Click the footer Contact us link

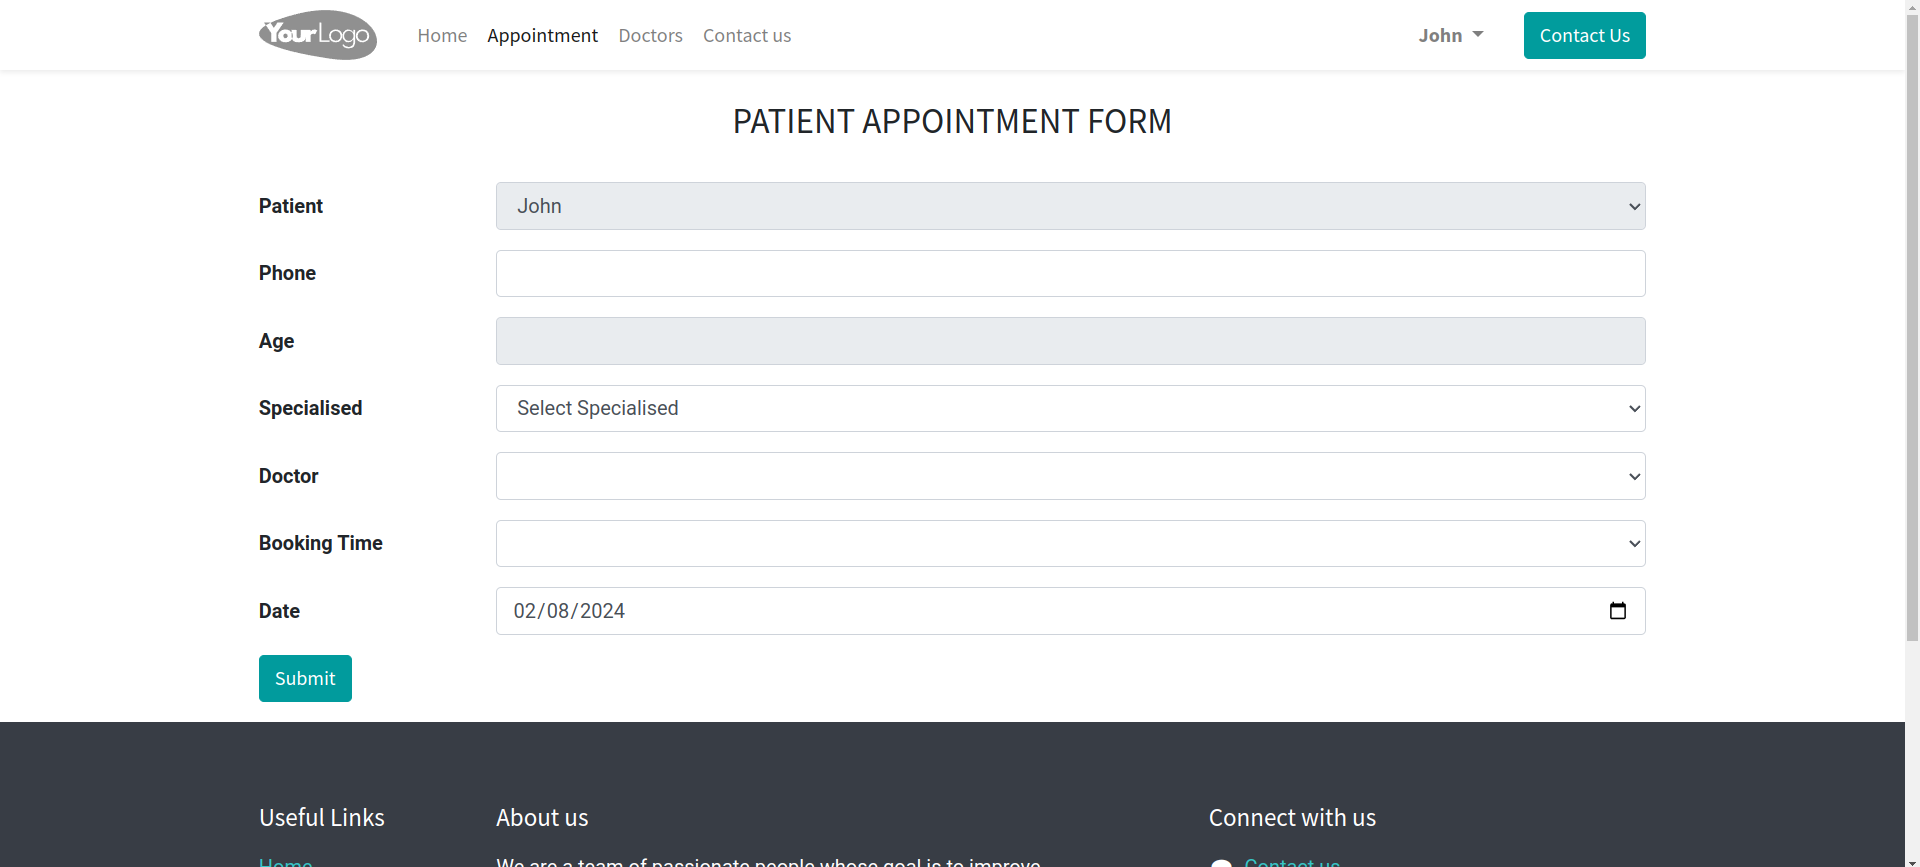point(1292,862)
